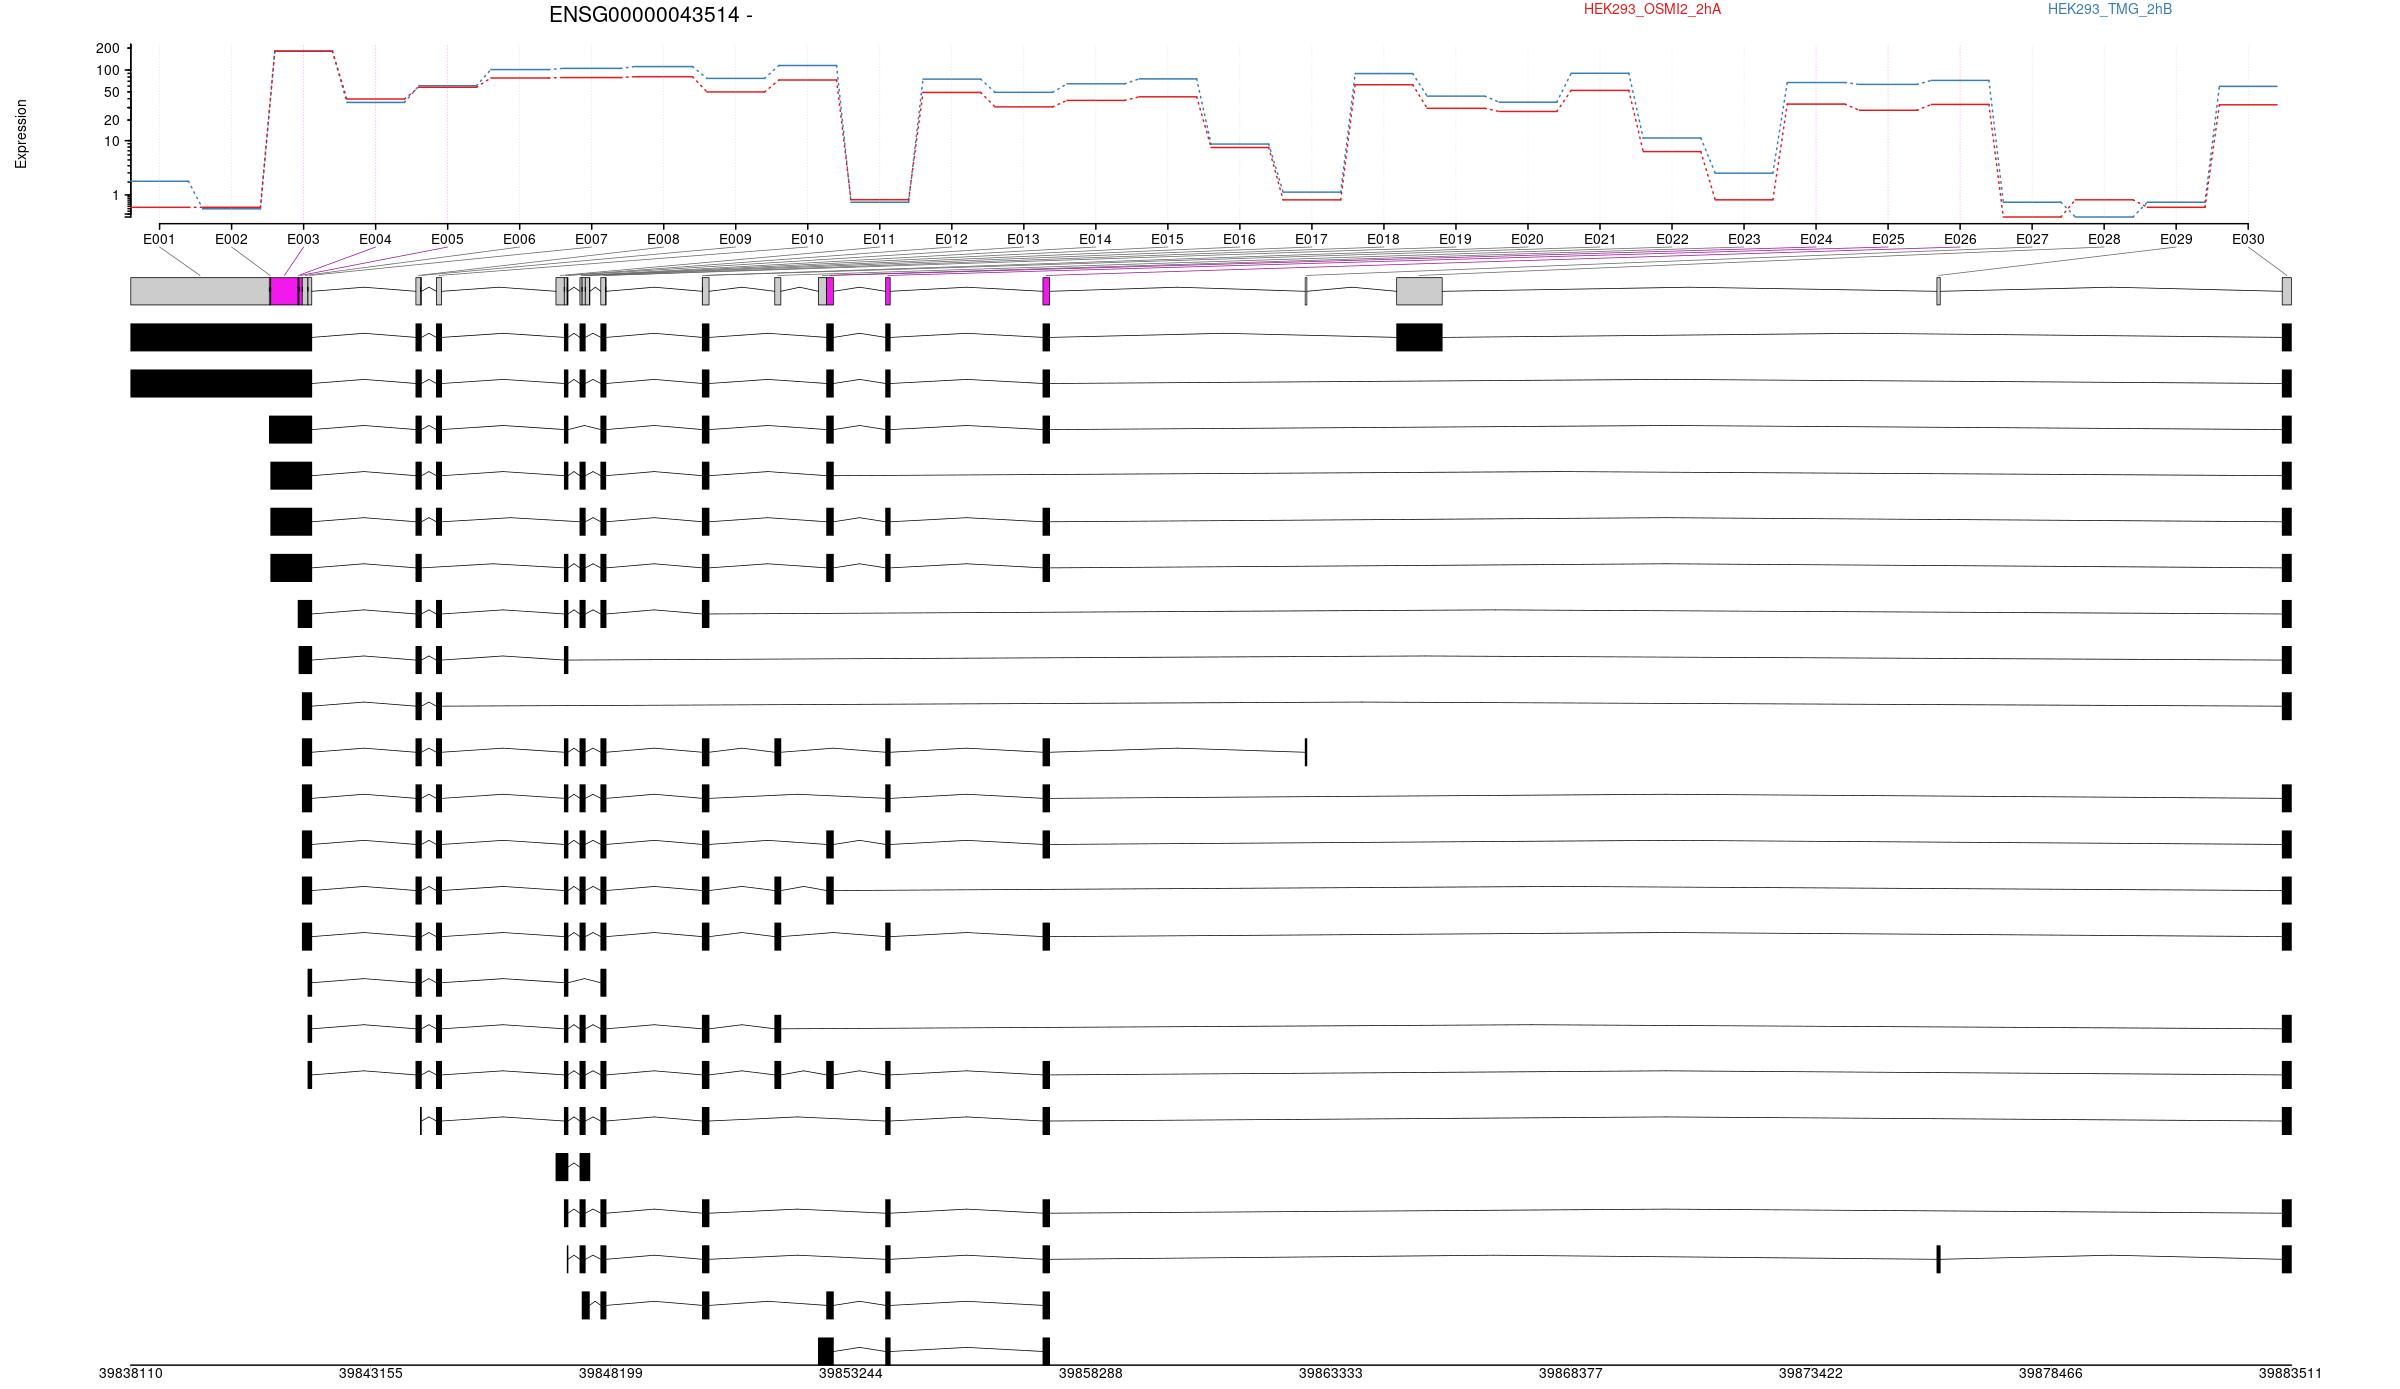The height and width of the screenshot is (1389, 2400).
Task: Click genomic coordinate 39858288
Action: pos(1090,1374)
